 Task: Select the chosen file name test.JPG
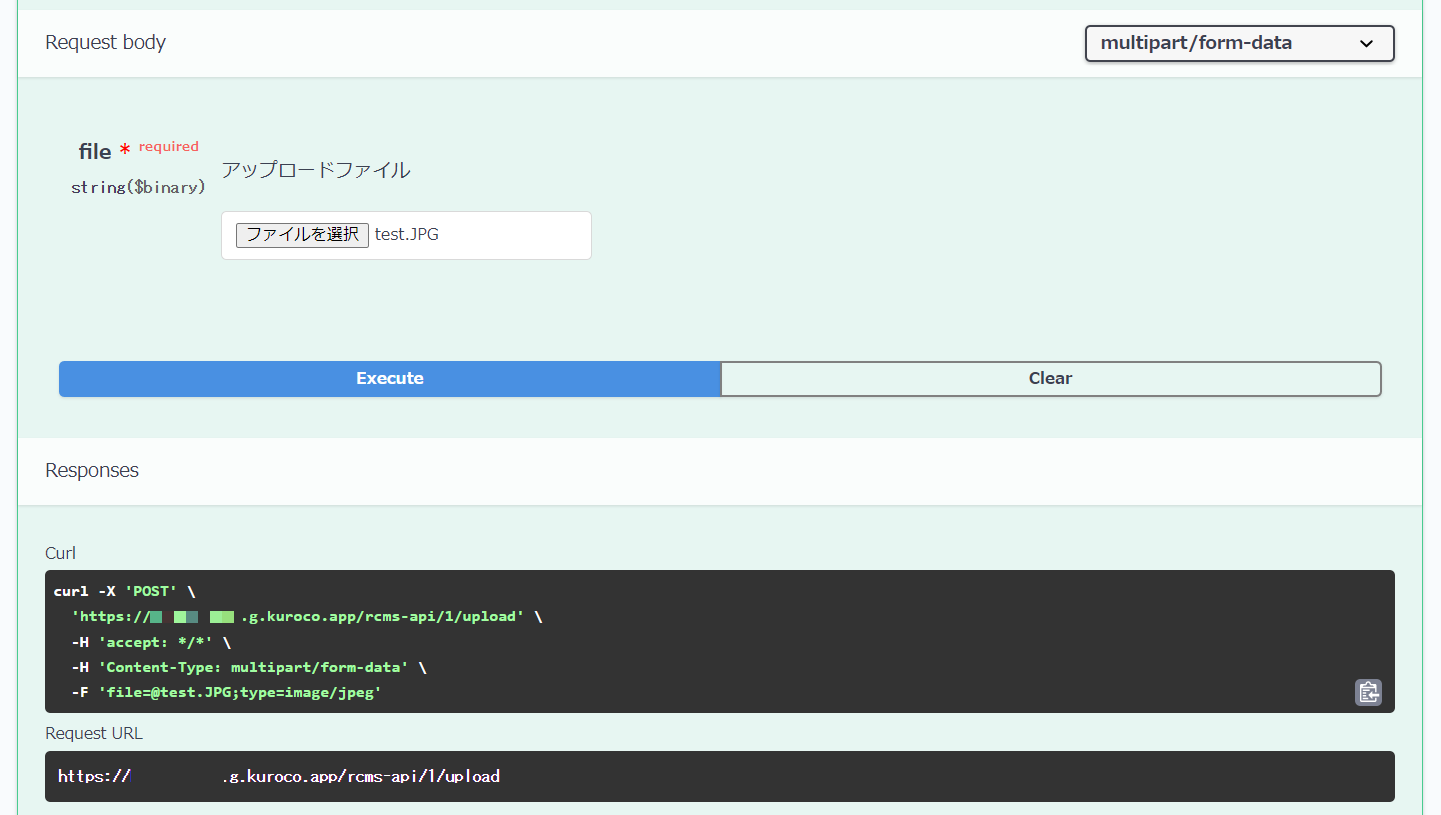pyautogui.click(x=407, y=235)
